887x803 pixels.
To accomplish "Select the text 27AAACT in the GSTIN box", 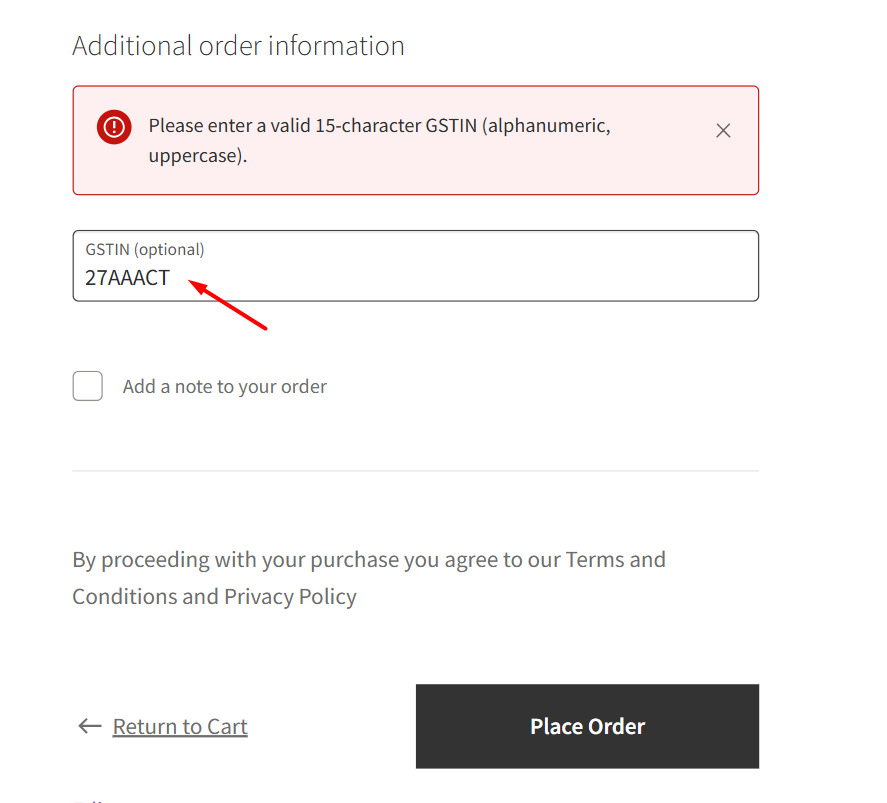I will 125,278.
